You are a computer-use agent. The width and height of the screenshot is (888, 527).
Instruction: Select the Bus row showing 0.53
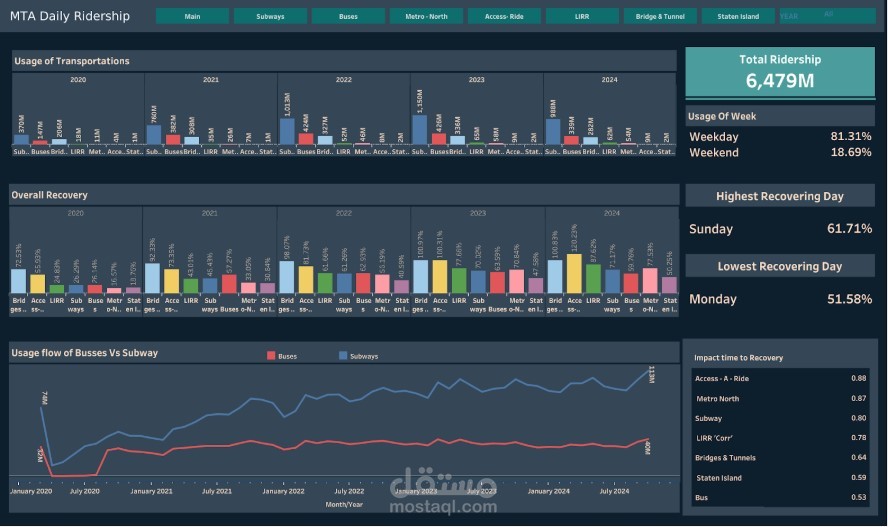(x=780, y=498)
